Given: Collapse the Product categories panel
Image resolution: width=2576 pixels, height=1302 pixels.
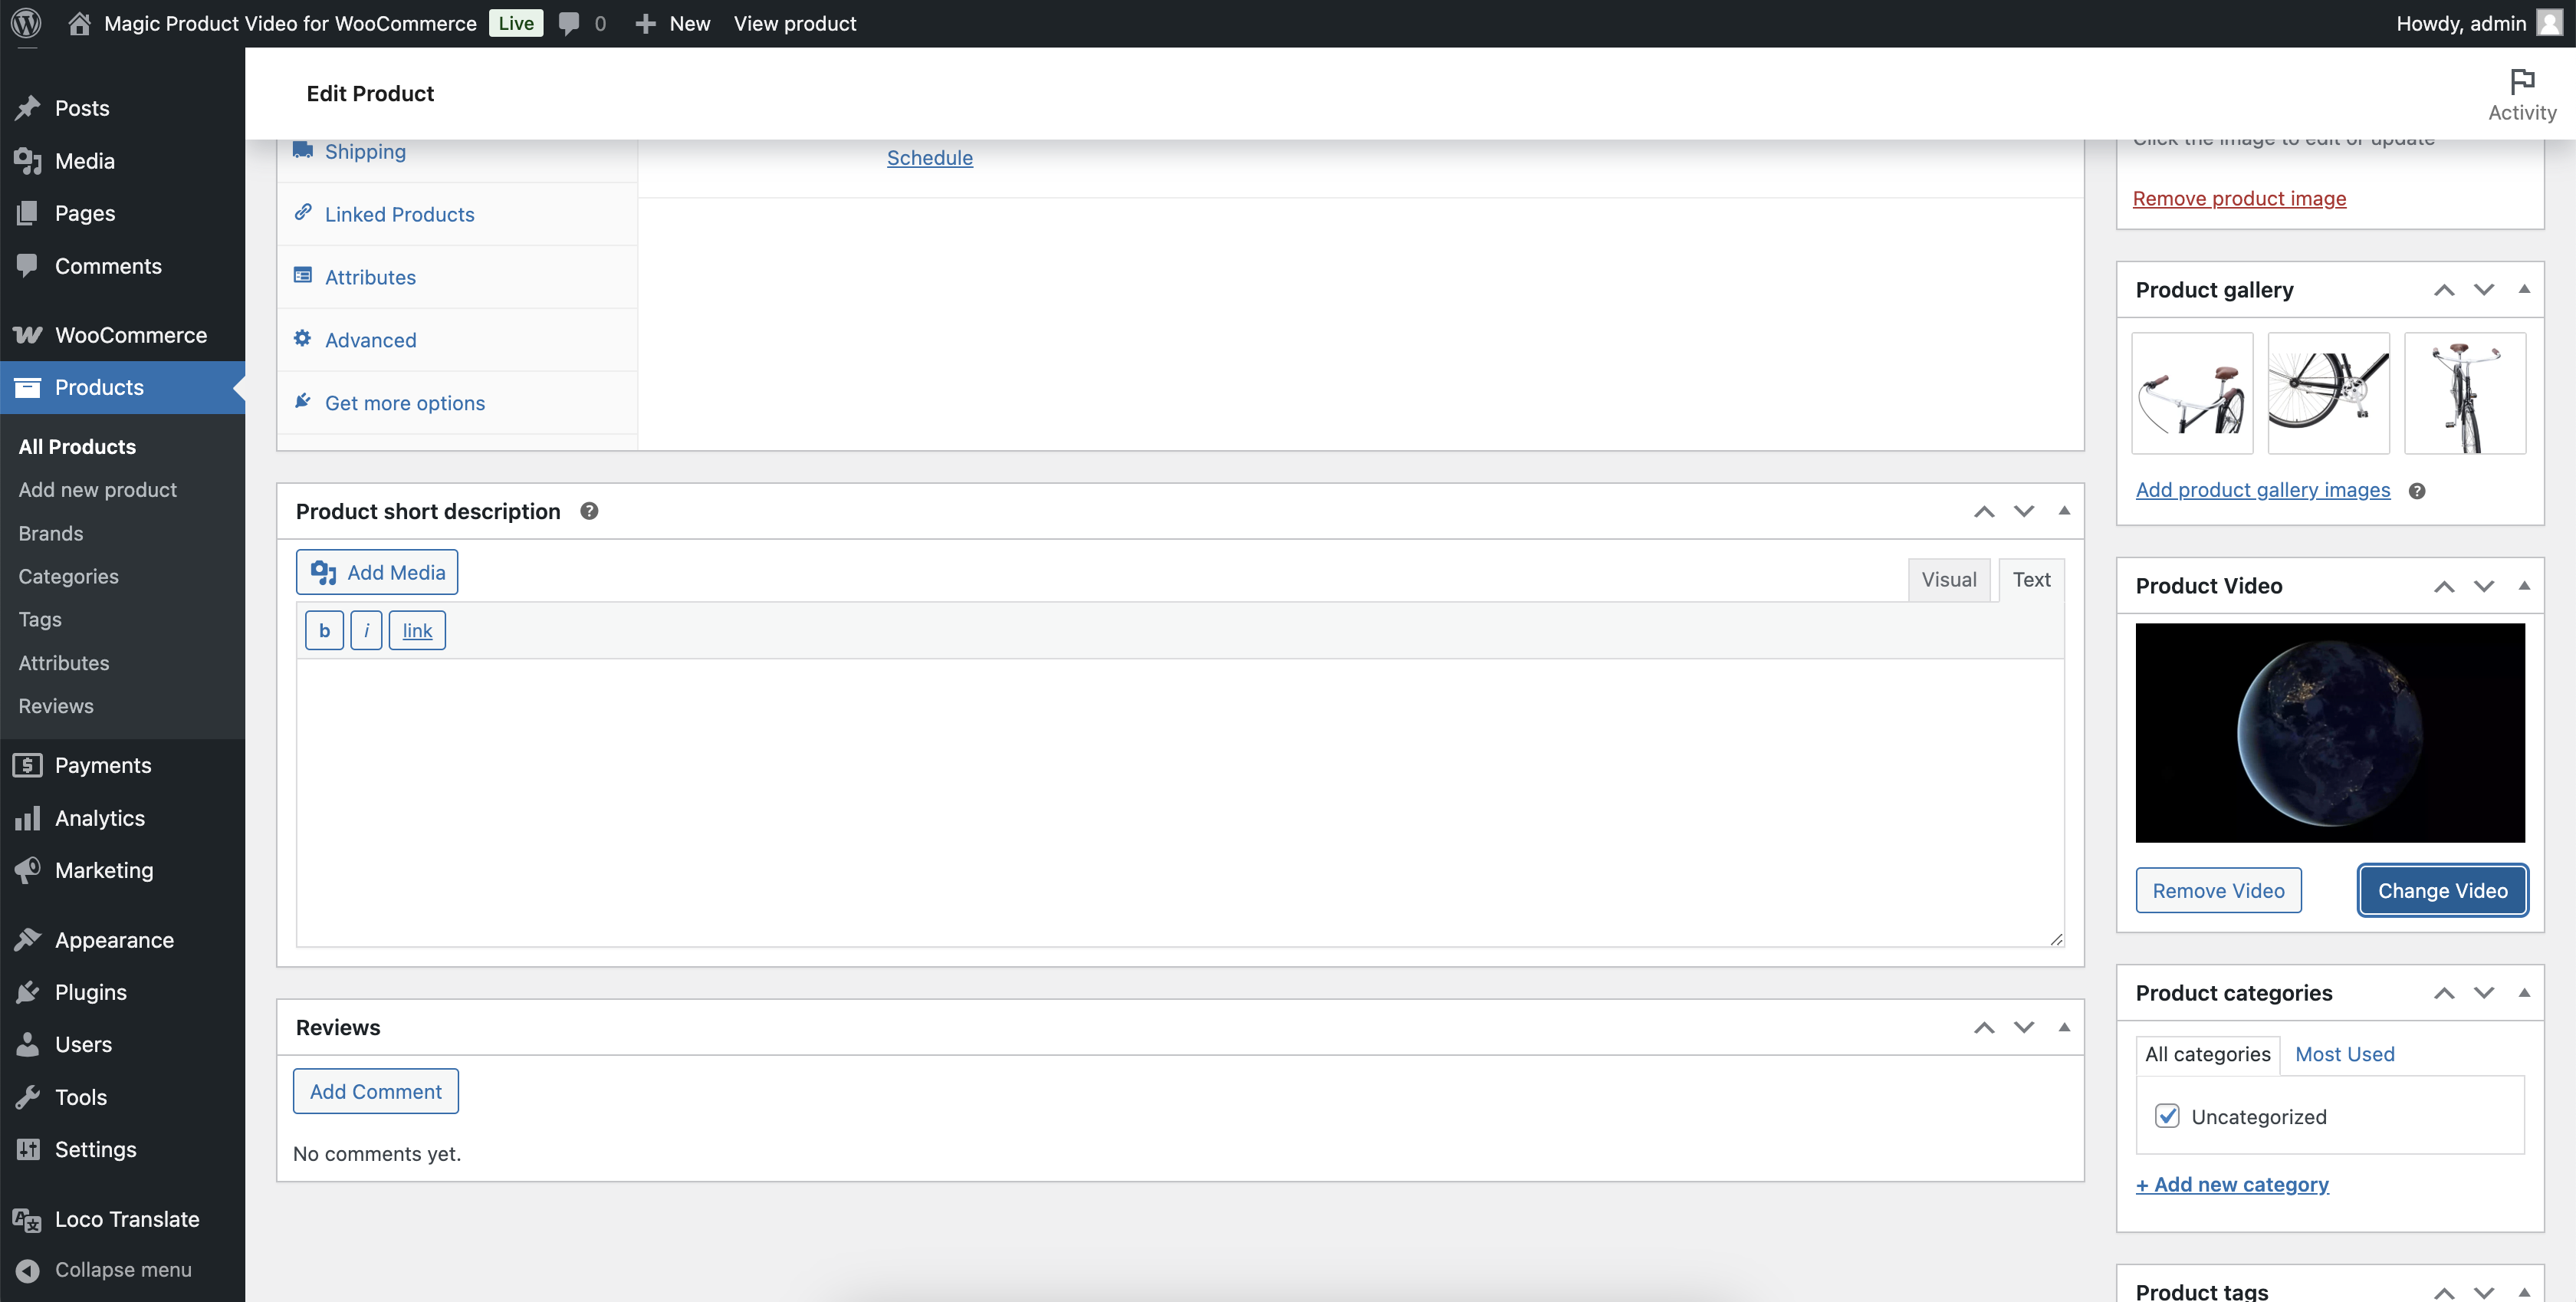Looking at the screenshot, I should pos(2524,992).
